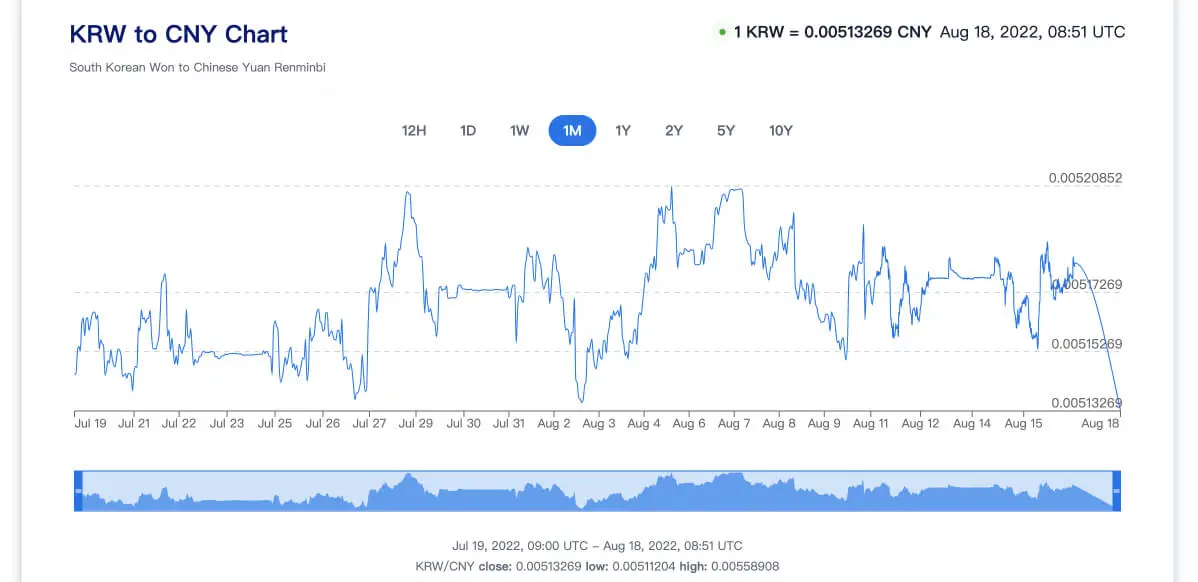
Task: Click the KRW to CNY Chart heading
Action: tap(178, 34)
